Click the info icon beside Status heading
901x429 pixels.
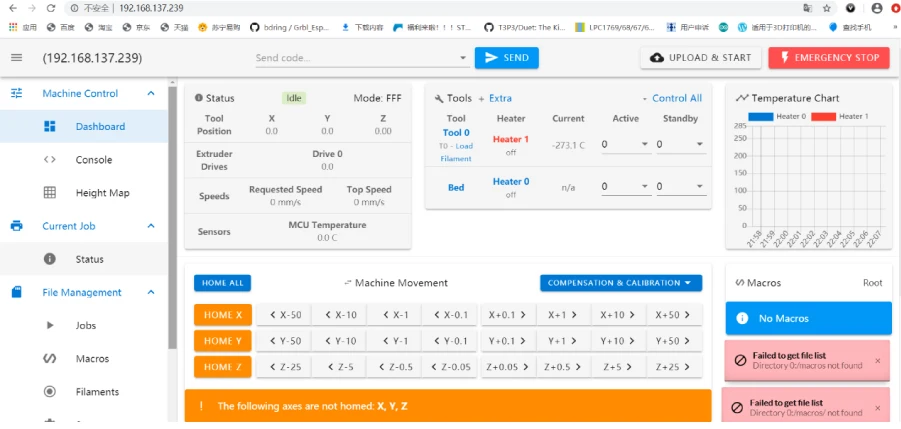(199, 98)
